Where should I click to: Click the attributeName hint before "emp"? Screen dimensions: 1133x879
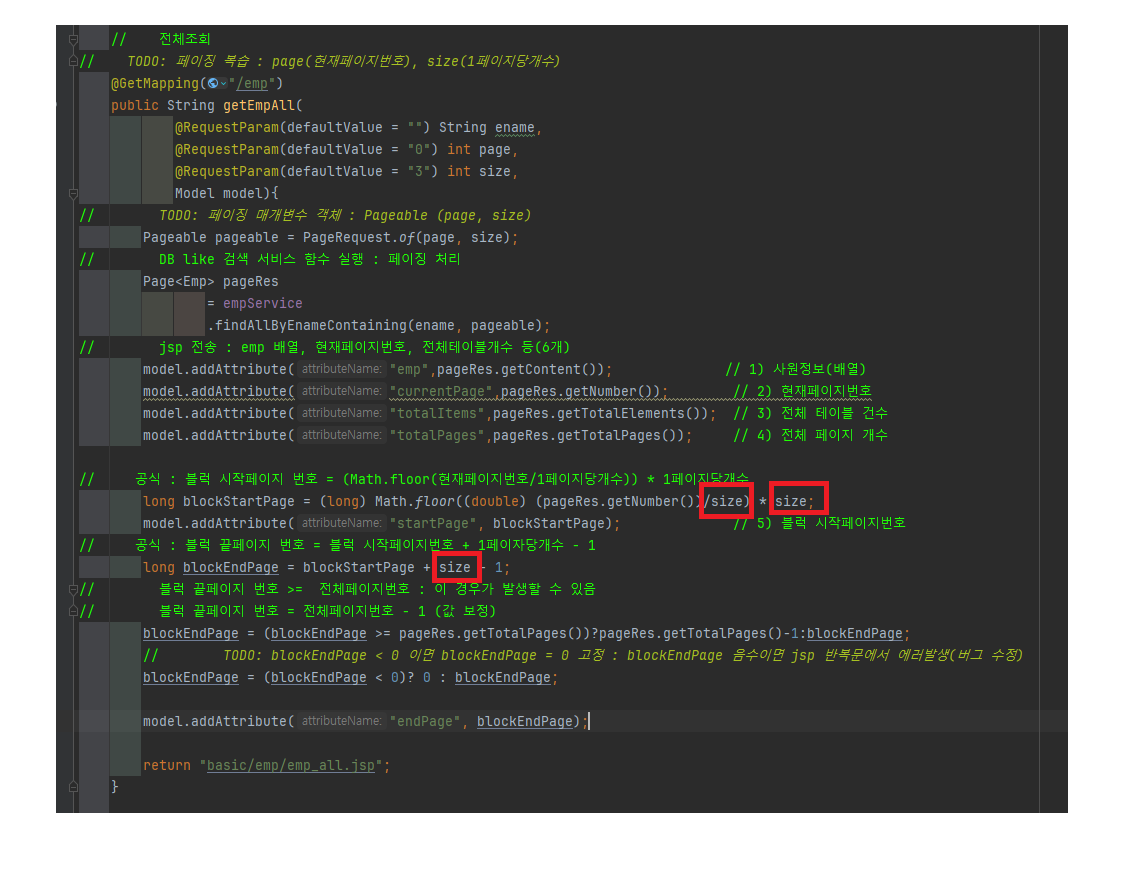341,369
